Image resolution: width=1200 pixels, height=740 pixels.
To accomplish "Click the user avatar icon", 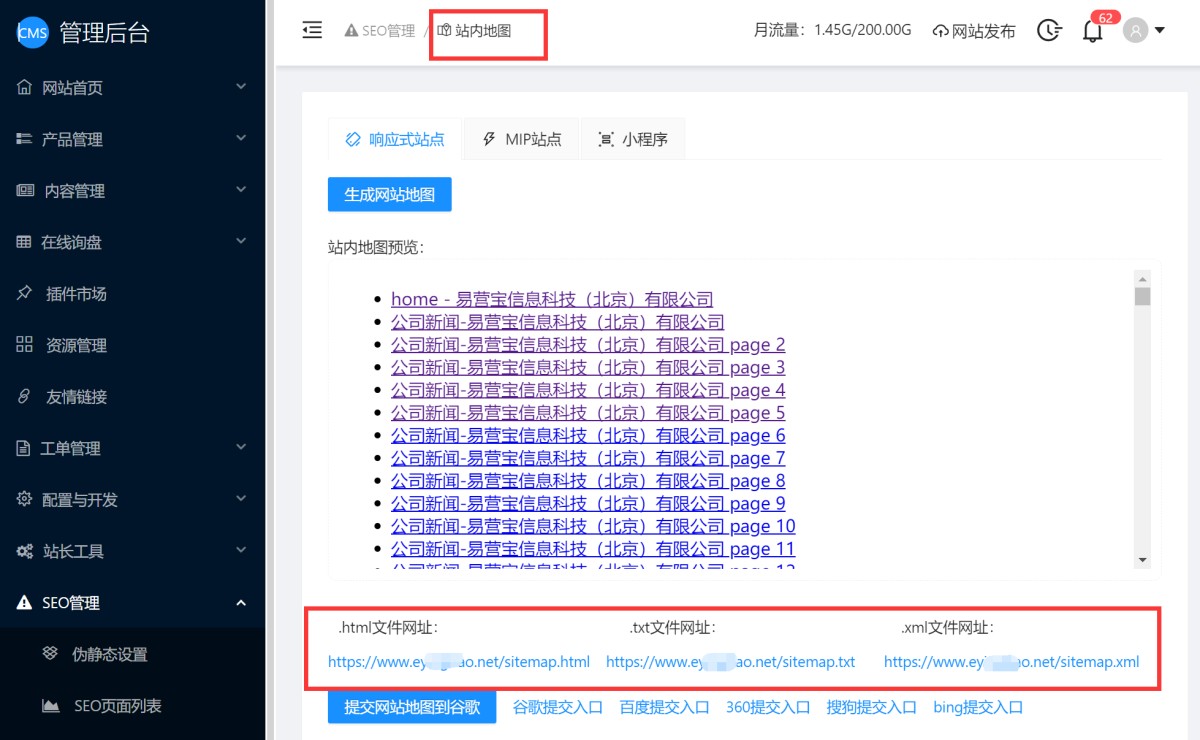I will pos(1135,30).
